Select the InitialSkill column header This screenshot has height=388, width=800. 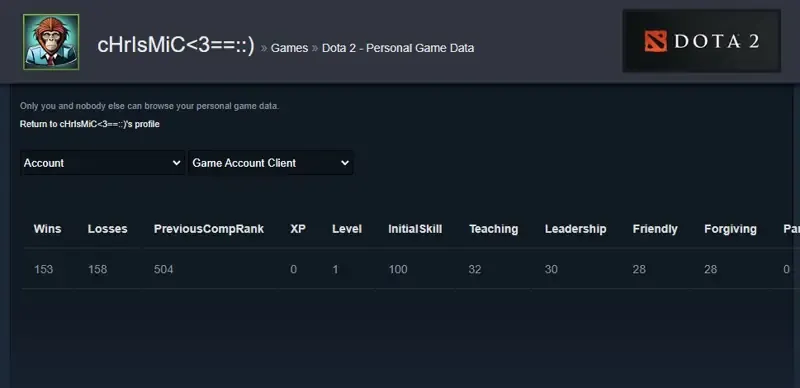[x=415, y=229]
